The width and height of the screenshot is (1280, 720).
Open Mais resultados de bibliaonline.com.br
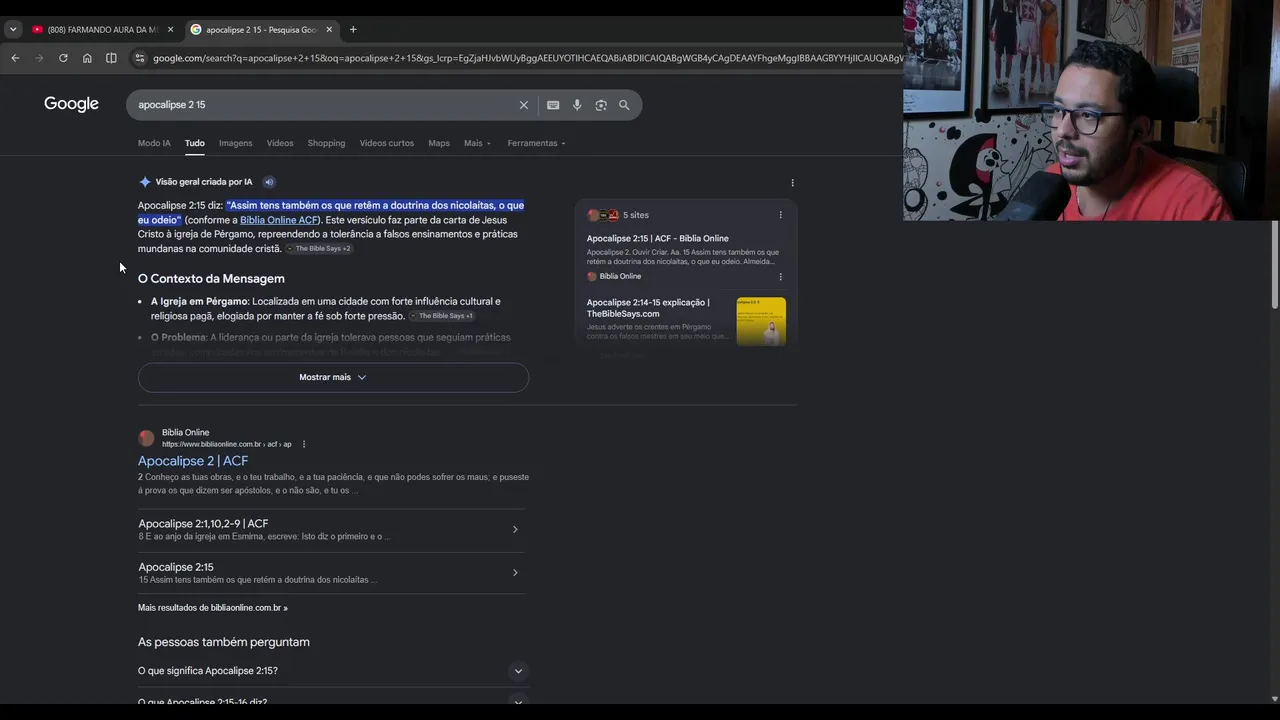(x=213, y=608)
